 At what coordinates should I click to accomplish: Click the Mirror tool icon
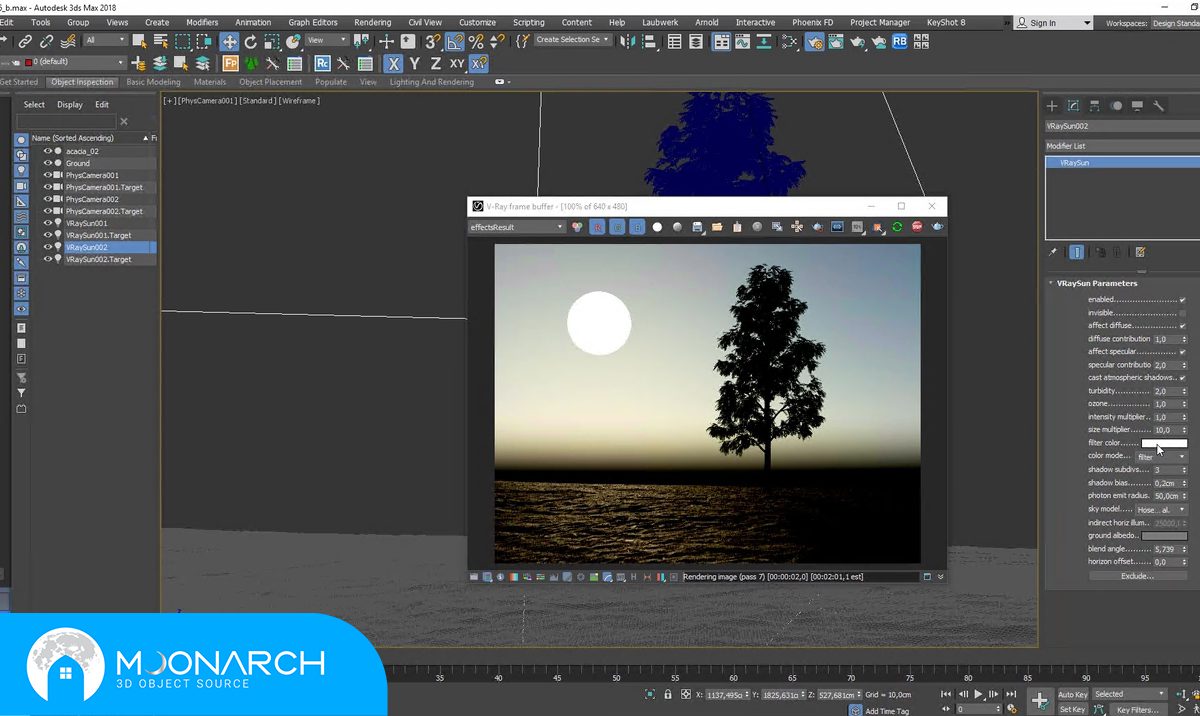pos(628,41)
